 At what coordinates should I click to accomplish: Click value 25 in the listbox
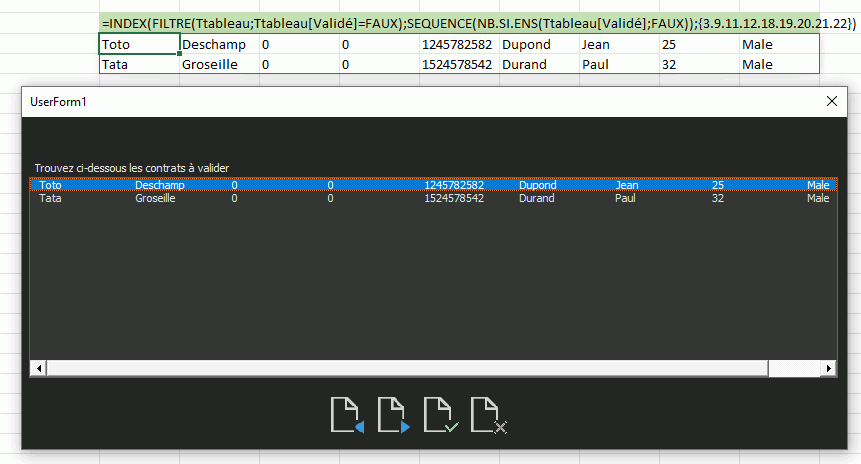click(x=718, y=185)
